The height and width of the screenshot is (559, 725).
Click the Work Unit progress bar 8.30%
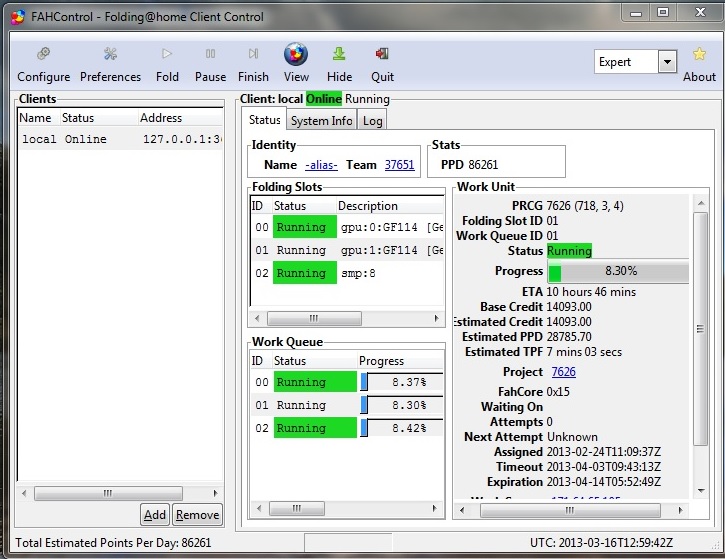[x=618, y=271]
